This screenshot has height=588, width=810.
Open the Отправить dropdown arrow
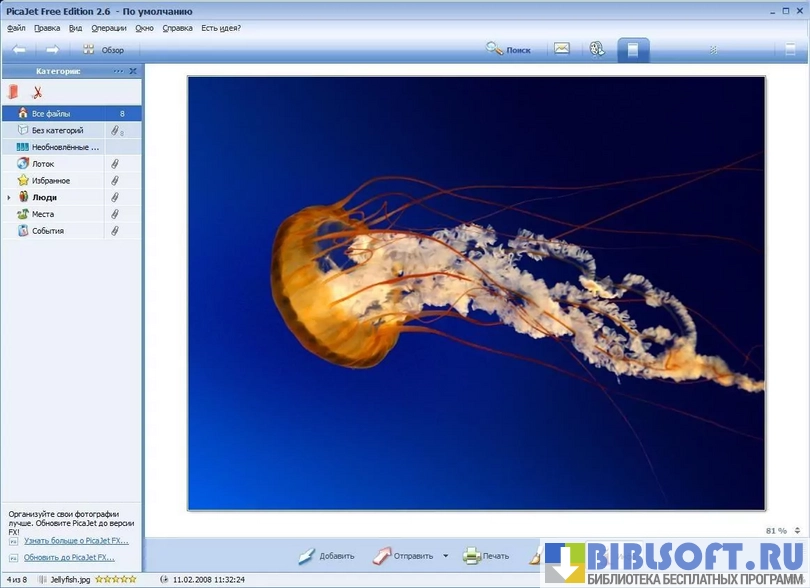[446, 556]
